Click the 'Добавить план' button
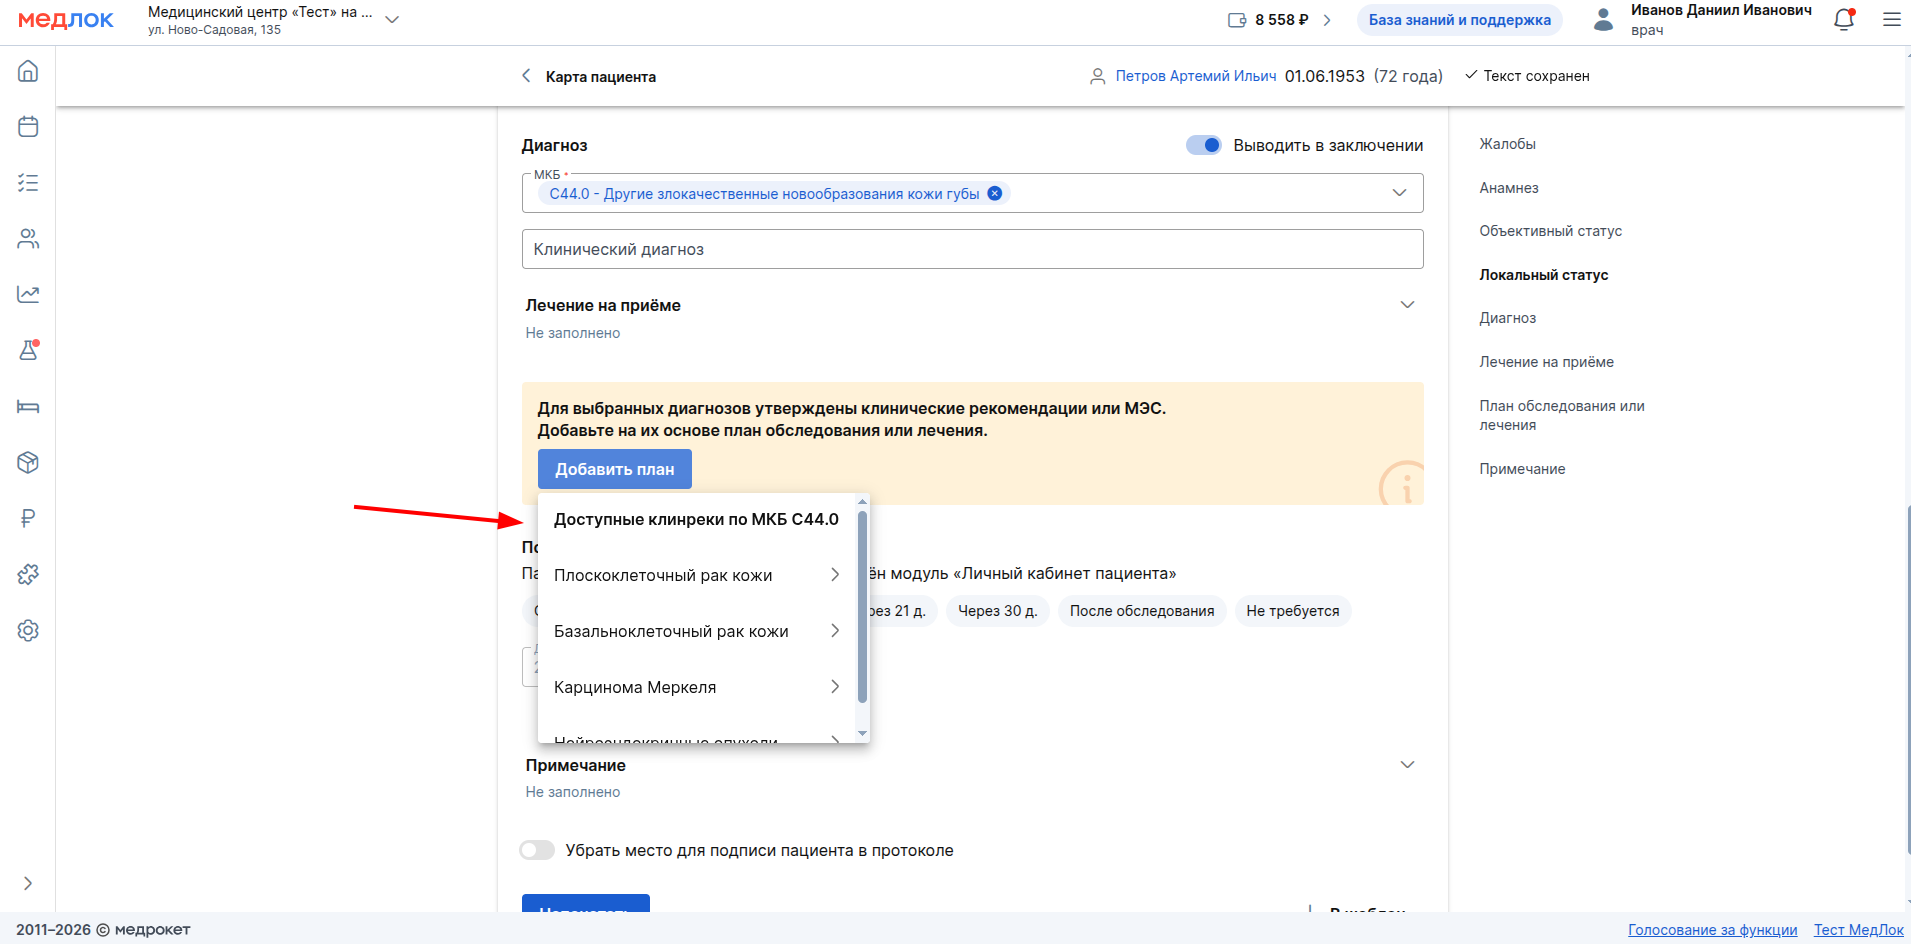This screenshot has height=944, width=1911. pyautogui.click(x=614, y=469)
